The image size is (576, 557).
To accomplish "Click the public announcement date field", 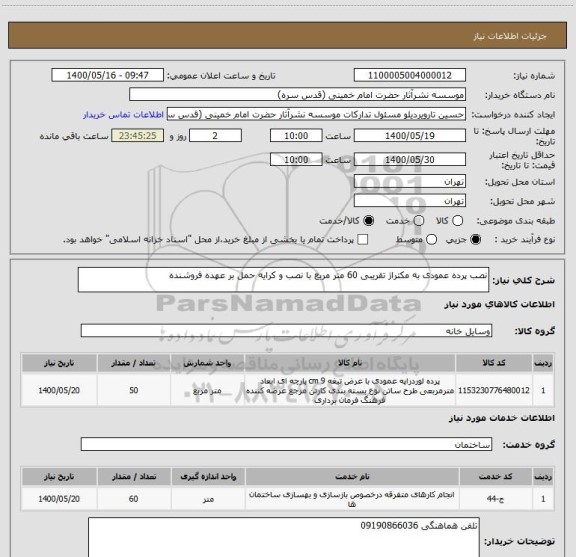I will (x=108, y=75).
